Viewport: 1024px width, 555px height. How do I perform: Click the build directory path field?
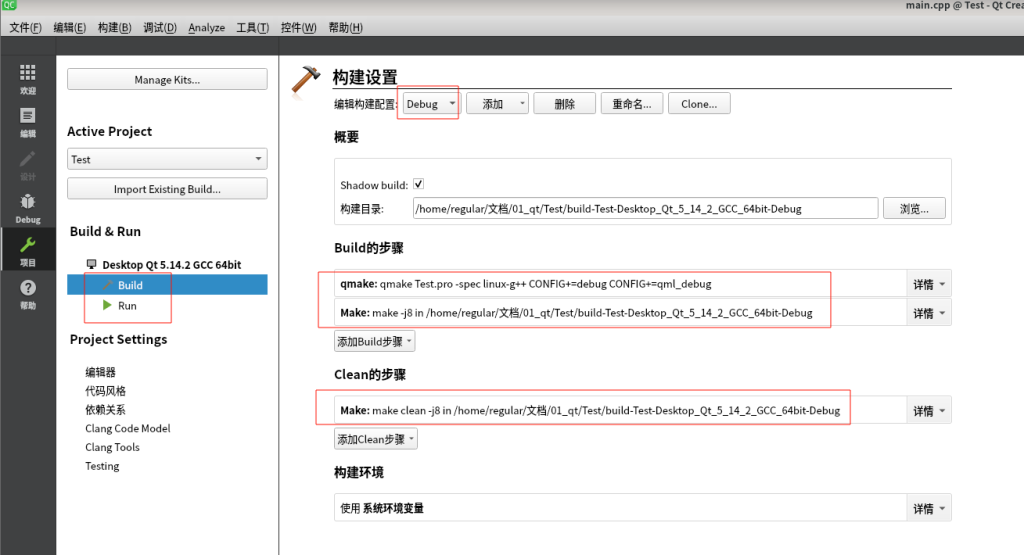point(645,209)
